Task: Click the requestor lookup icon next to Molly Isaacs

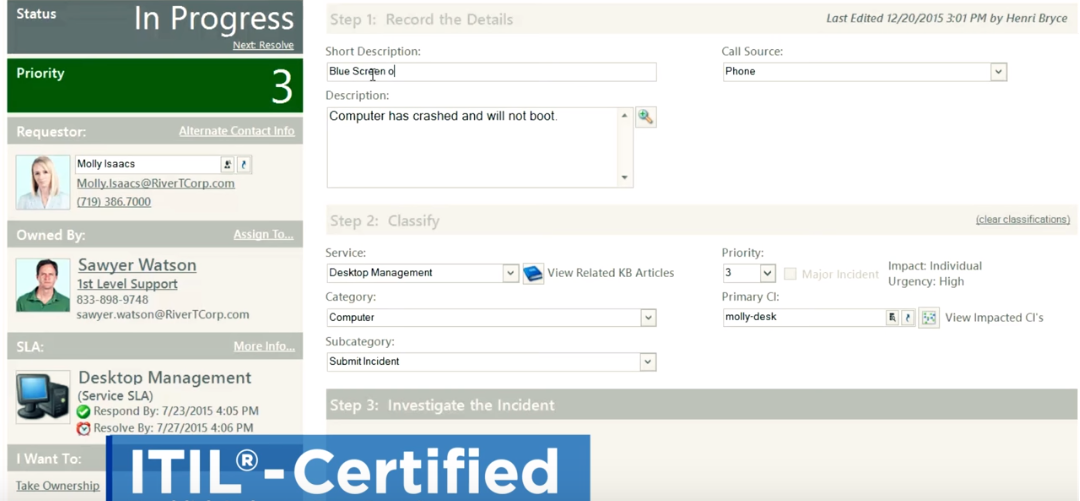Action: point(228,165)
